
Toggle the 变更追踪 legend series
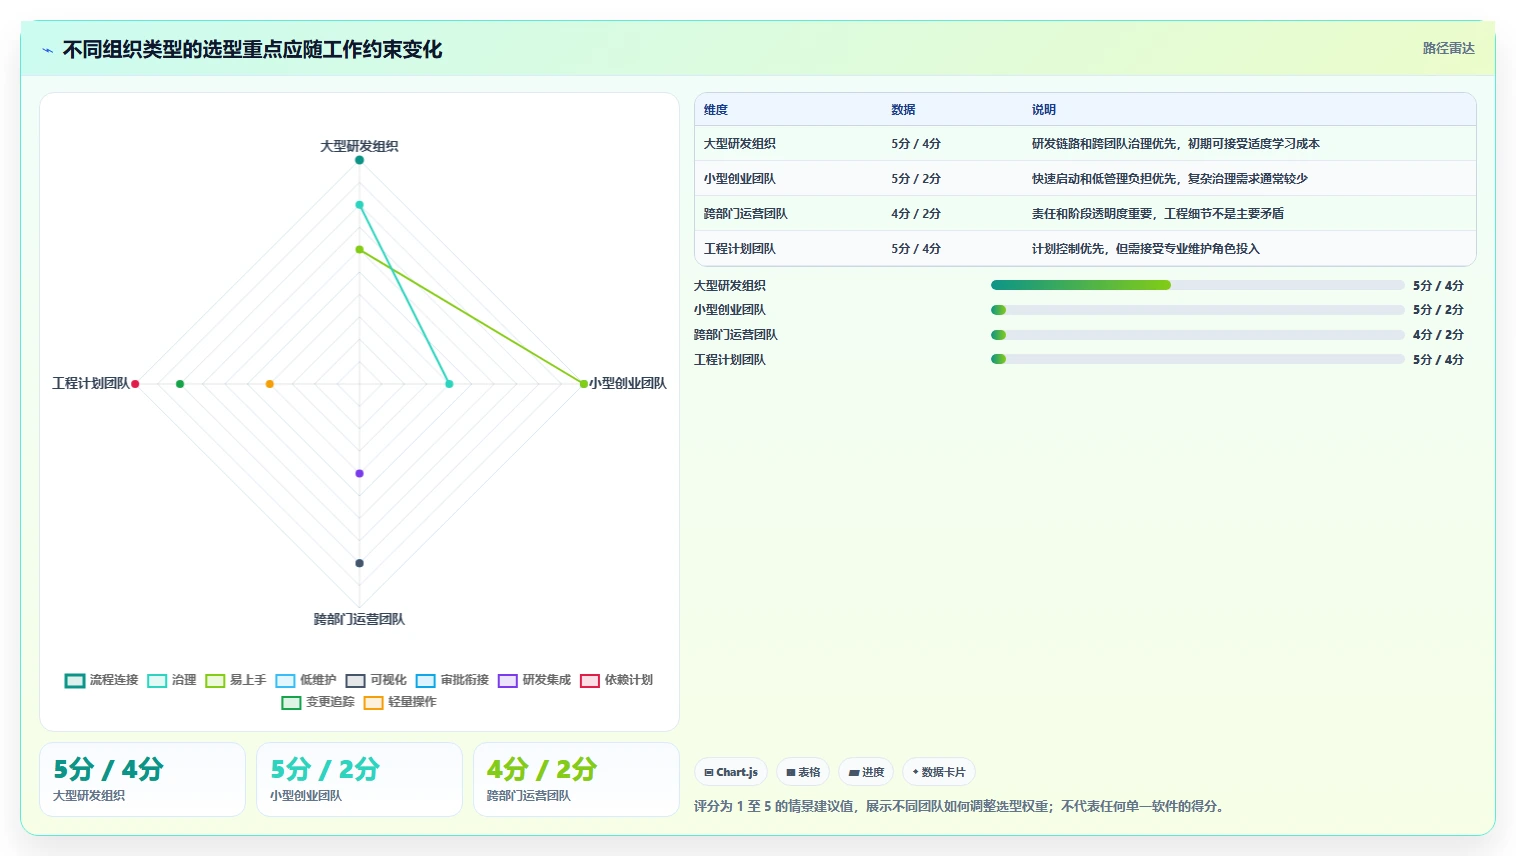(x=318, y=702)
